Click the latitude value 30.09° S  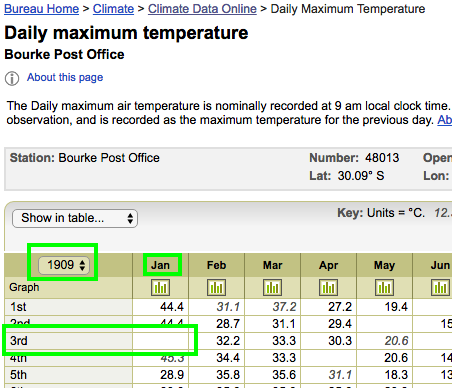tap(361, 176)
